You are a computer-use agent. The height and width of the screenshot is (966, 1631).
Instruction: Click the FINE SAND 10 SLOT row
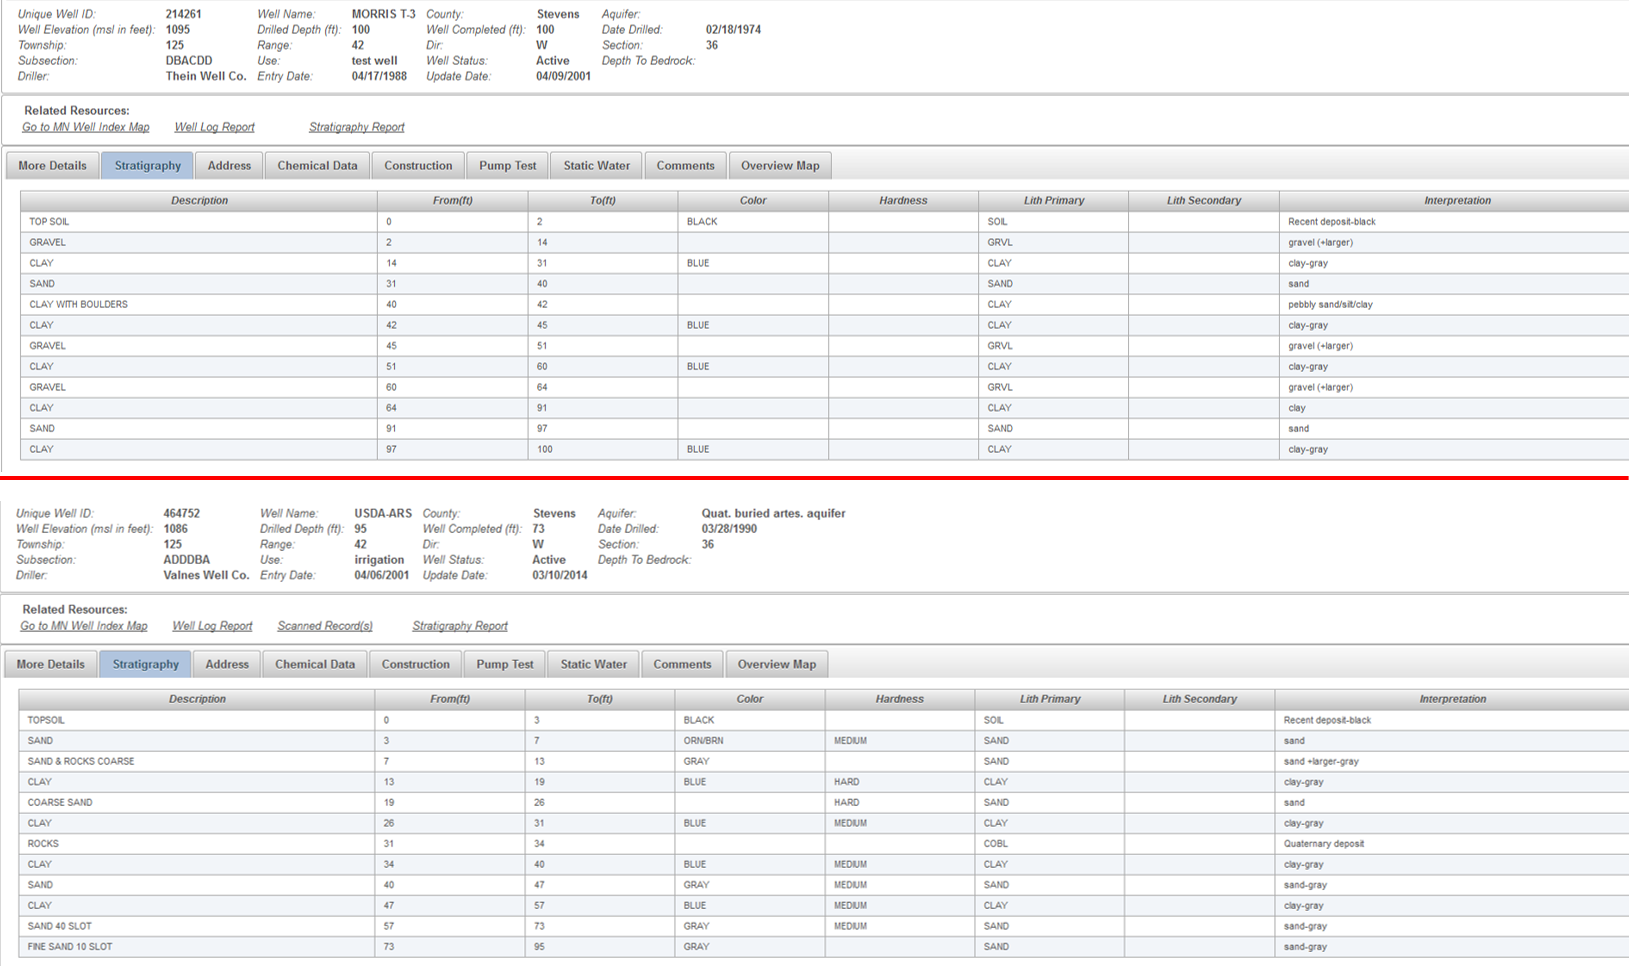[x=70, y=947]
